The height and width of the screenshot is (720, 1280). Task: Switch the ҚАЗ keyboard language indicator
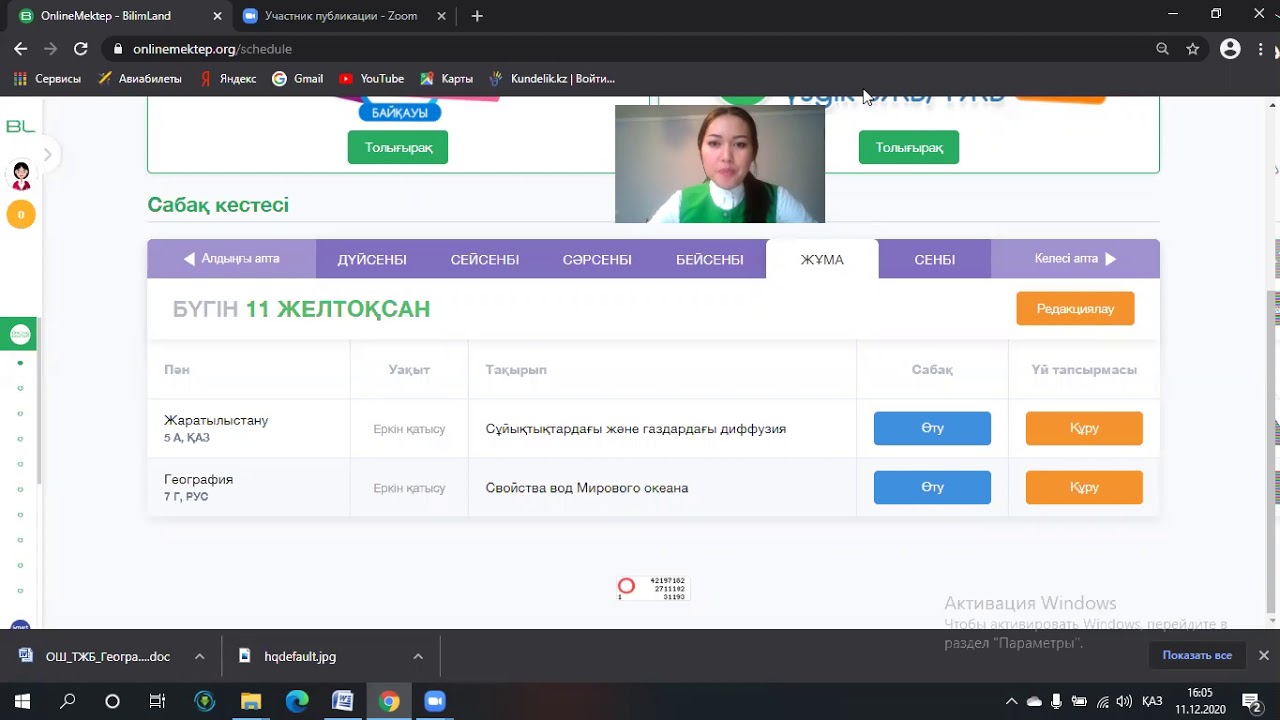1151,701
